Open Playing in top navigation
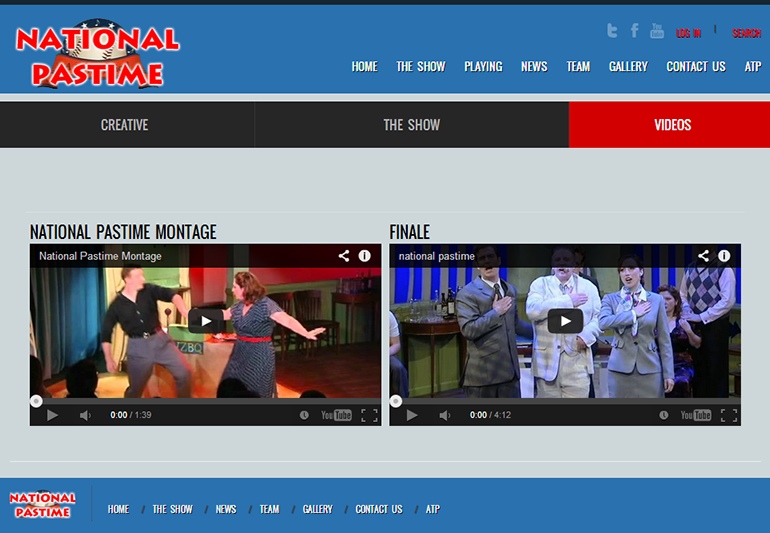The image size is (770, 533). coord(483,67)
